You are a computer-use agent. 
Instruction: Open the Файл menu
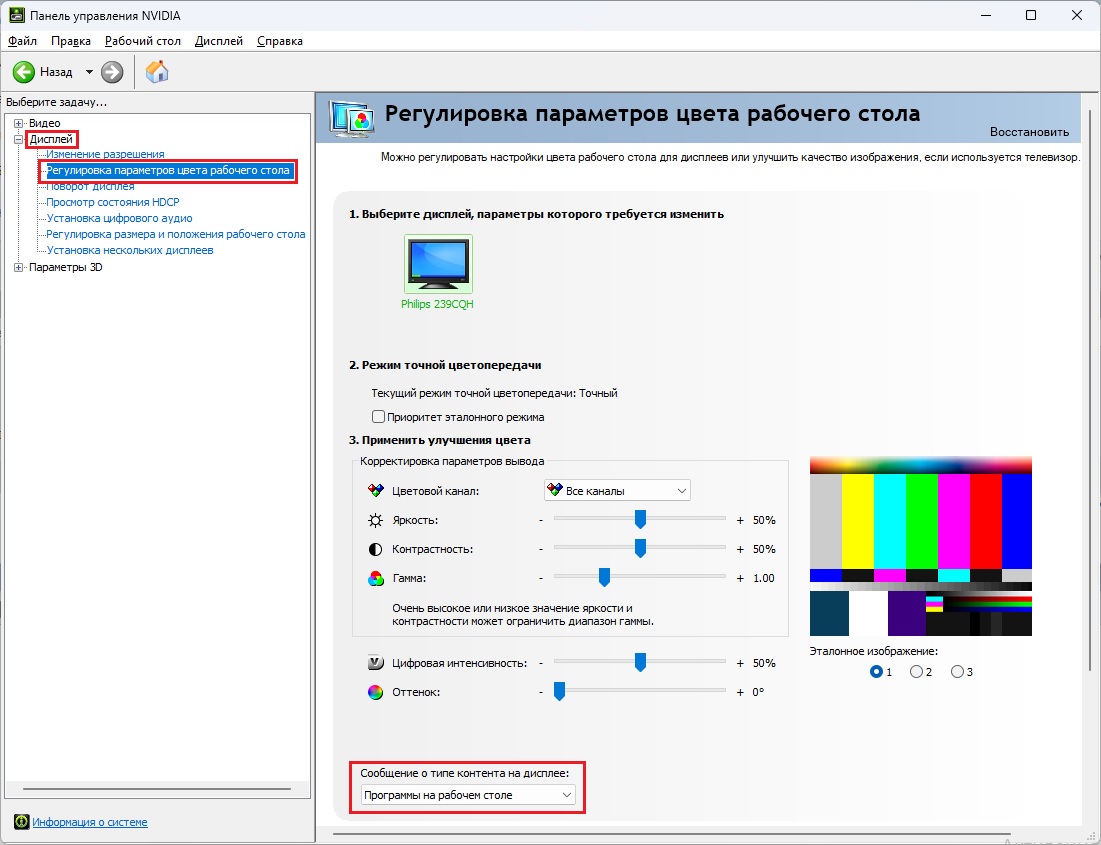pyautogui.click(x=22, y=41)
